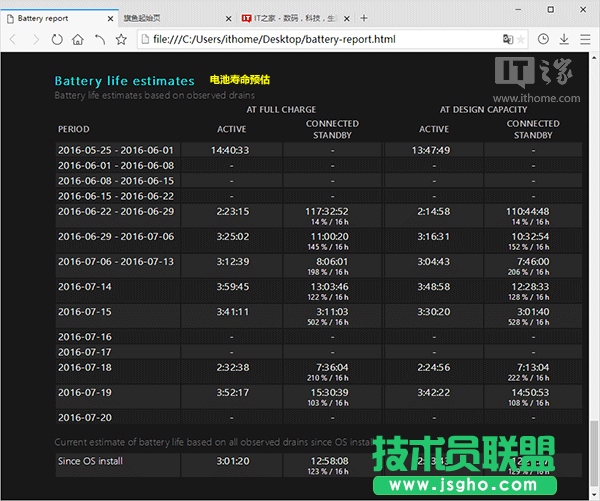The height and width of the screenshot is (501, 600).
Task: Click design capacity value 13:47:49
Action: (431, 150)
